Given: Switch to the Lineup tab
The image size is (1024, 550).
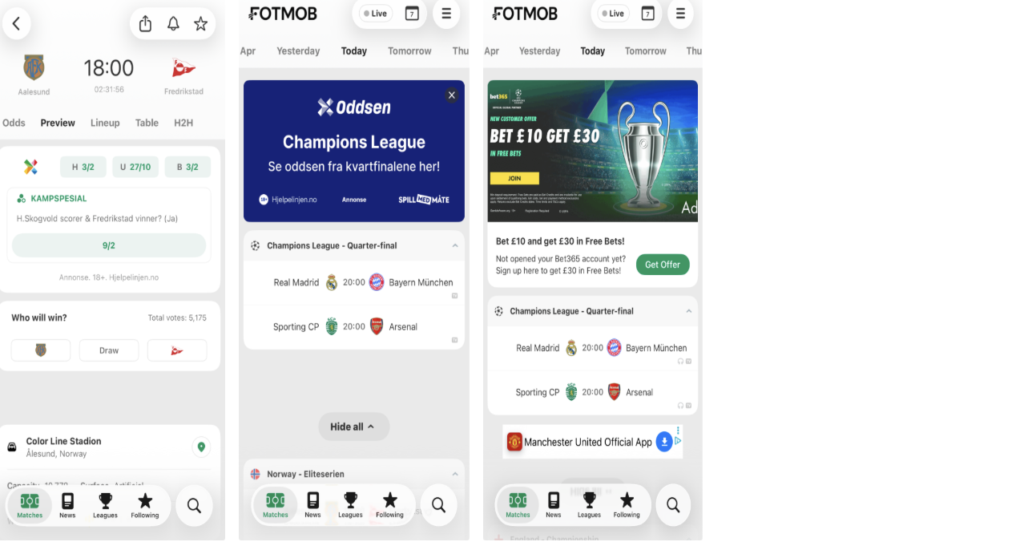Looking at the screenshot, I should pyautogui.click(x=104, y=123).
